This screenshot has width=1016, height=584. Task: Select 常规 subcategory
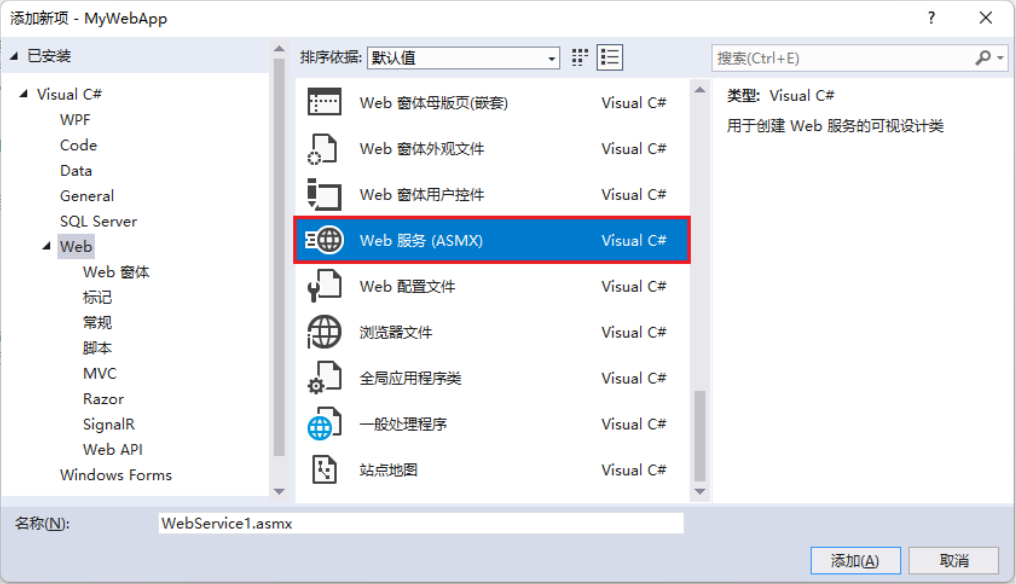(97, 323)
